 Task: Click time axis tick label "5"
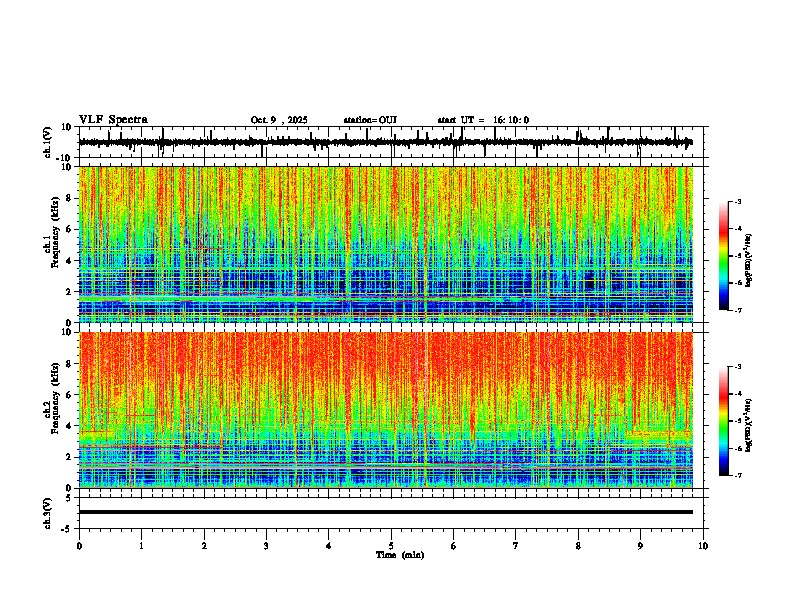pyautogui.click(x=391, y=546)
